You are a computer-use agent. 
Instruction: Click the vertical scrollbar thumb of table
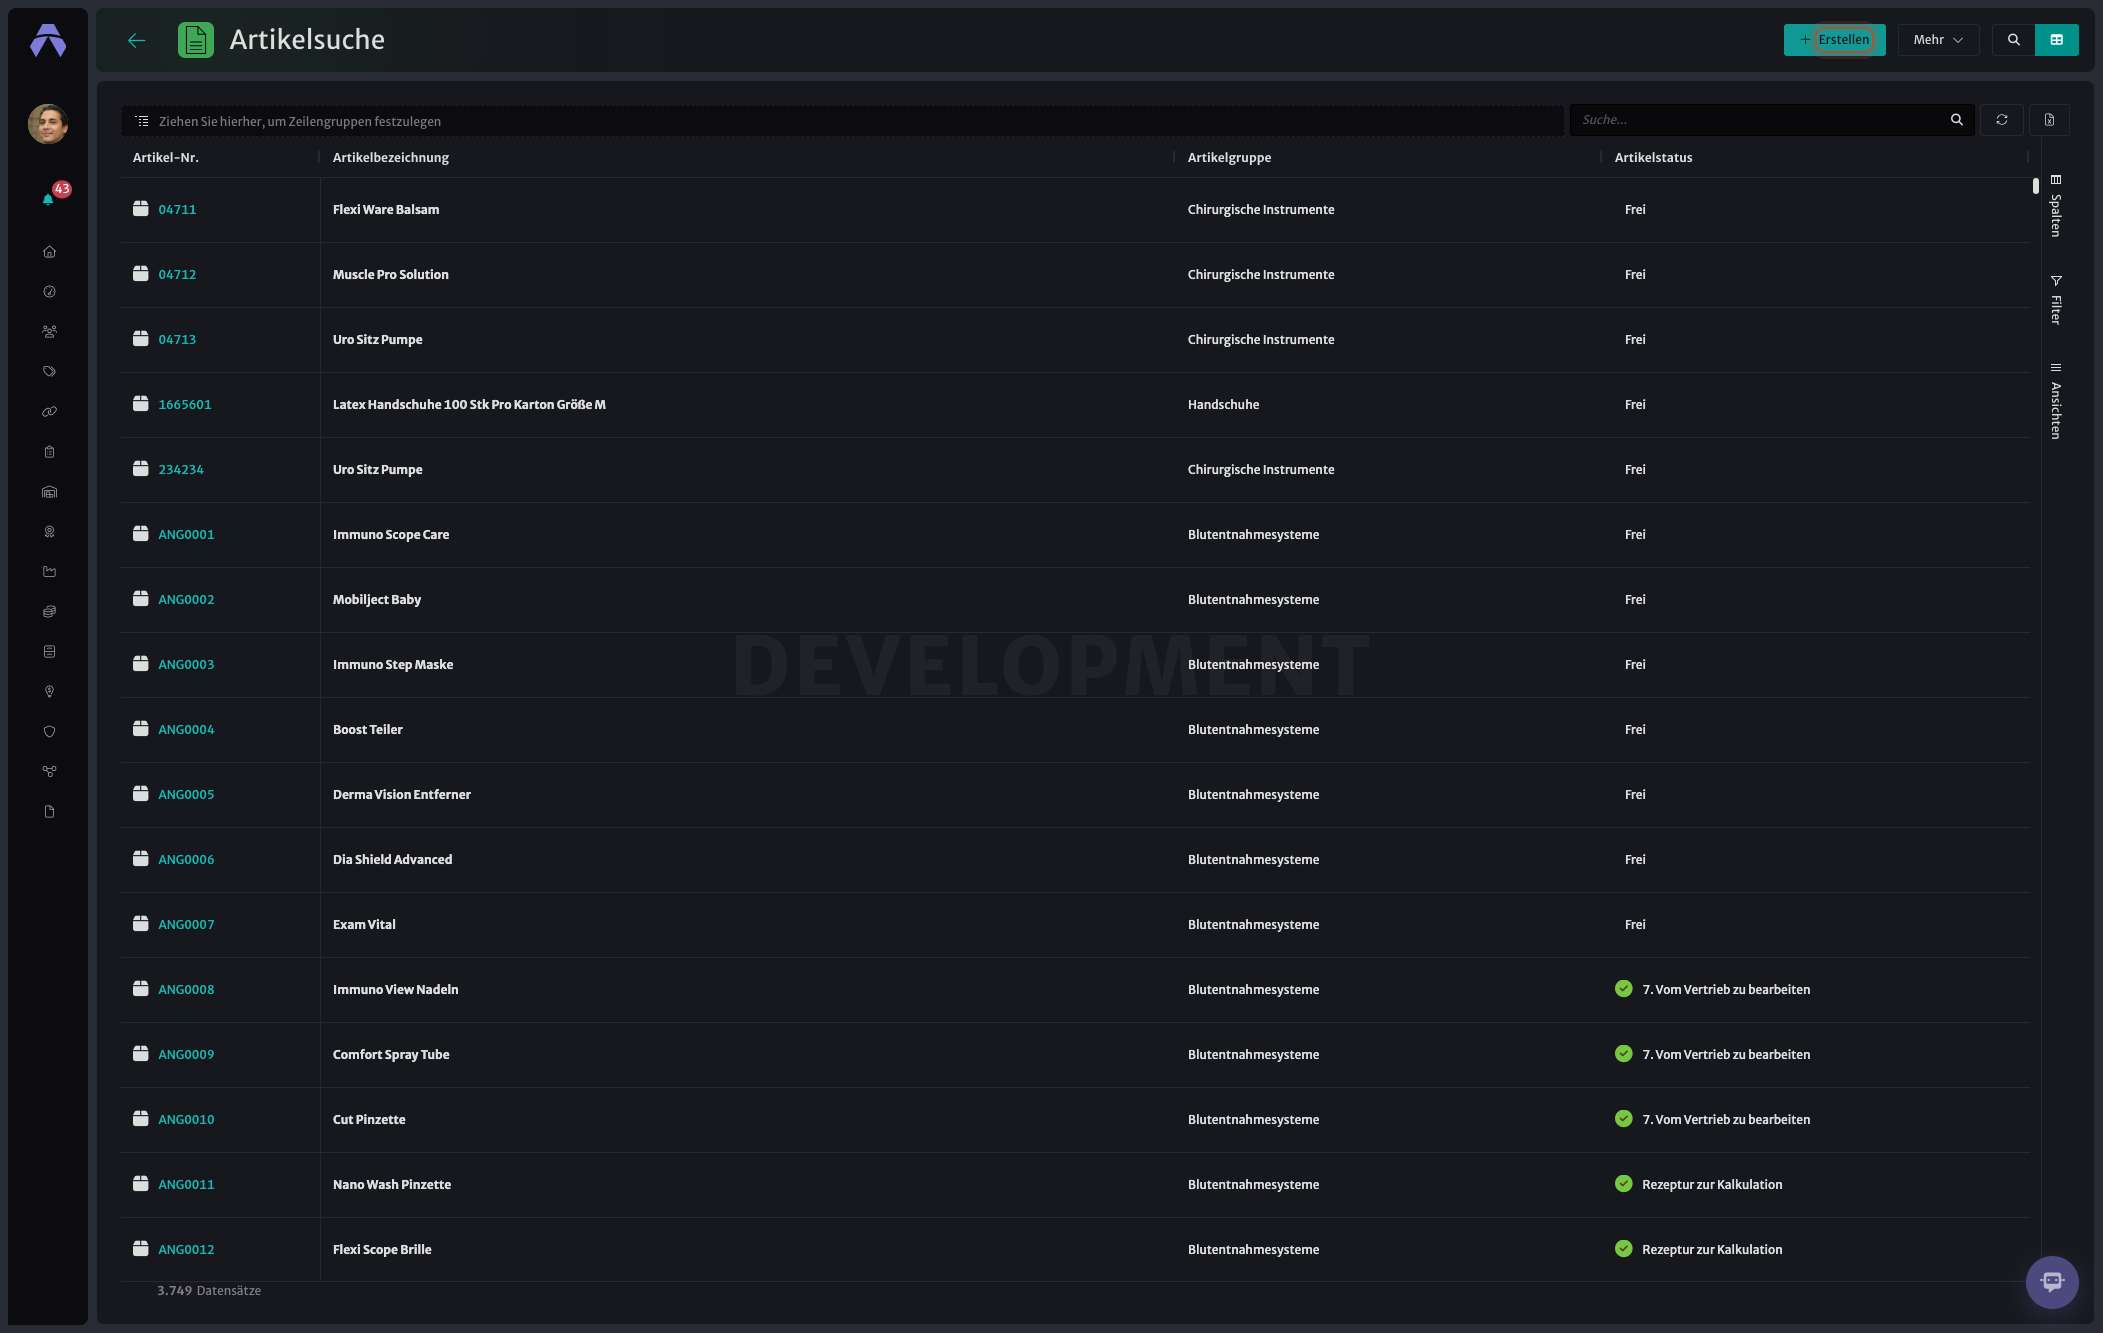[x=2036, y=186]
